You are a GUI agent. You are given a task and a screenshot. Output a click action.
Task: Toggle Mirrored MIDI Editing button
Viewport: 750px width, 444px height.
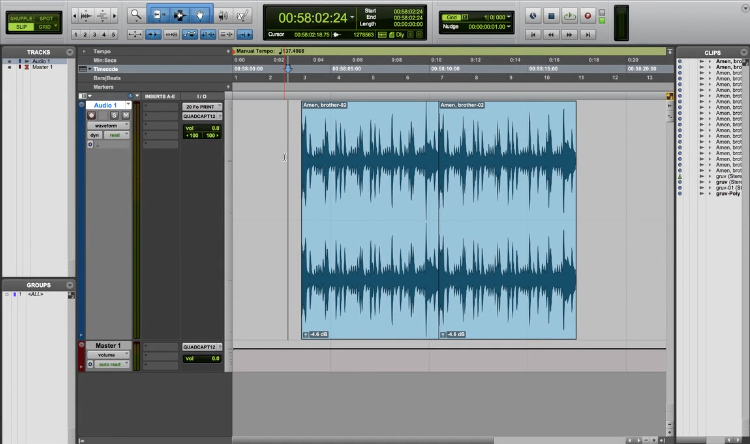point(171,34)
